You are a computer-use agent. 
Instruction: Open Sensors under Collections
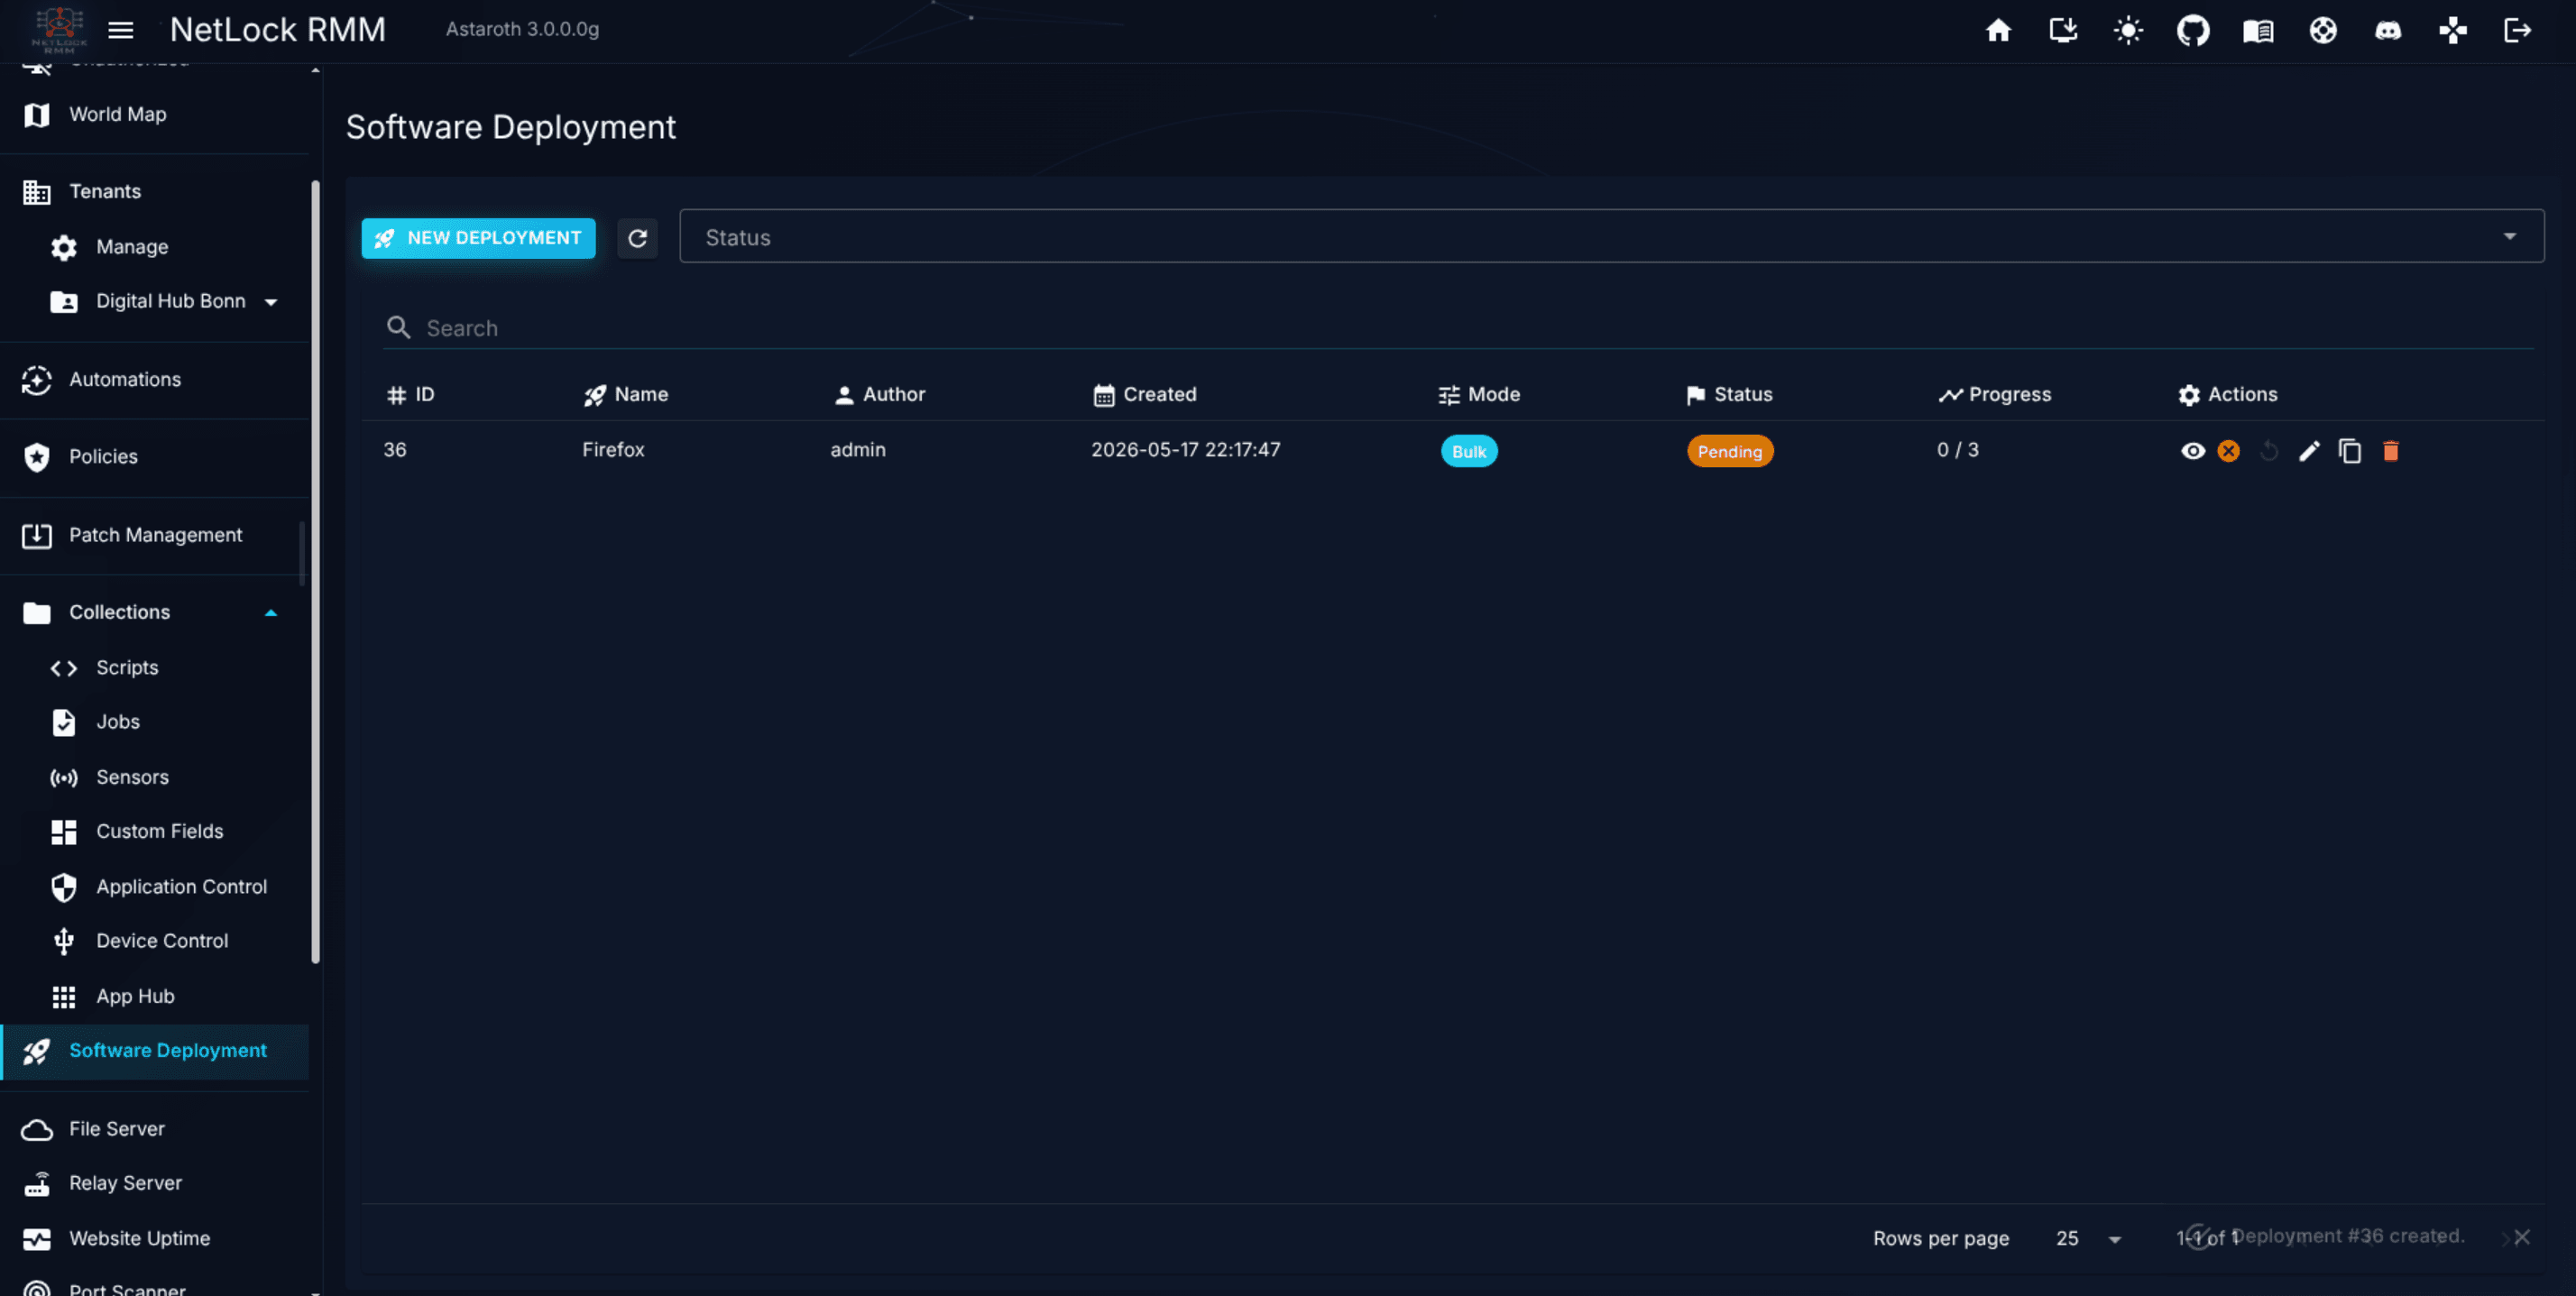pyautogui.click(x=155, y=777)
